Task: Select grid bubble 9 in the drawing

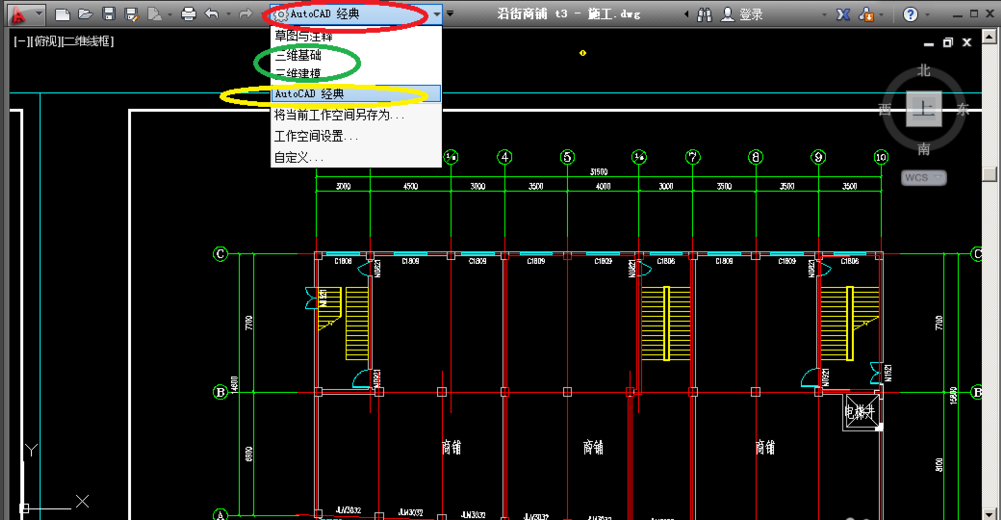Action: [x=818, y=156]
